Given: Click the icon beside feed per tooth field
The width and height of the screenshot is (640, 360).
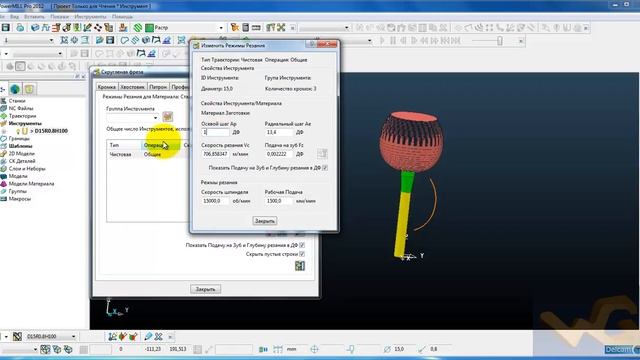Looking at the screenshot, I should tap(322, 153).
